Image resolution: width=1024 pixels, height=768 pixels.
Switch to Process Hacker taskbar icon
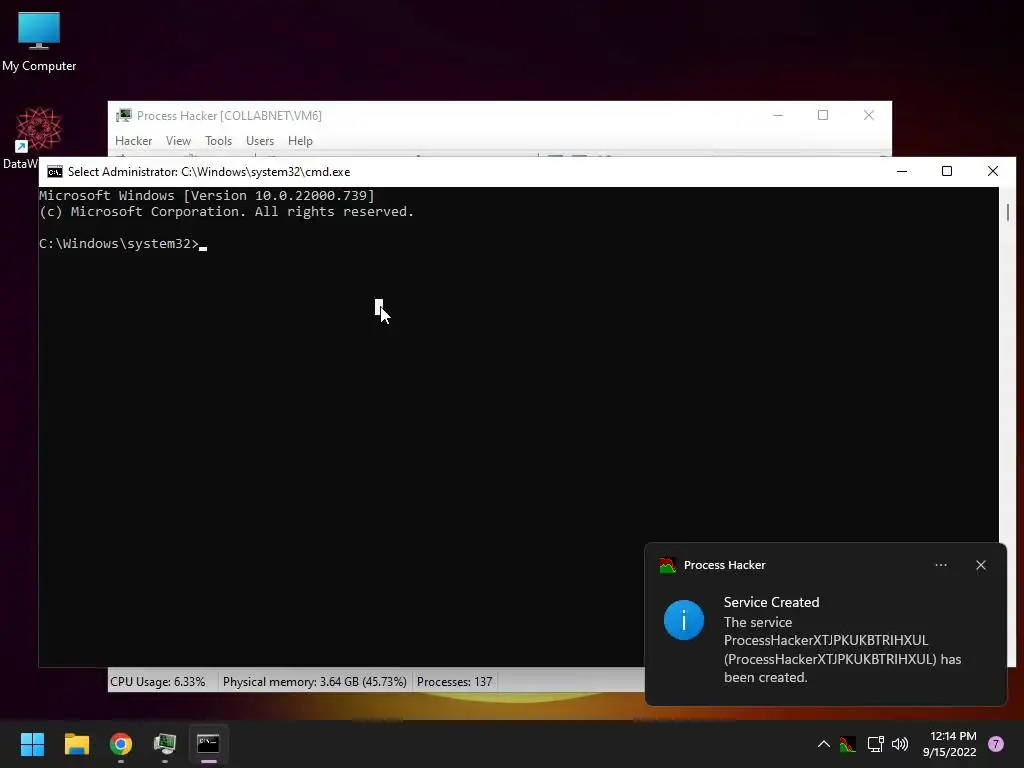(x=165, y=744)
